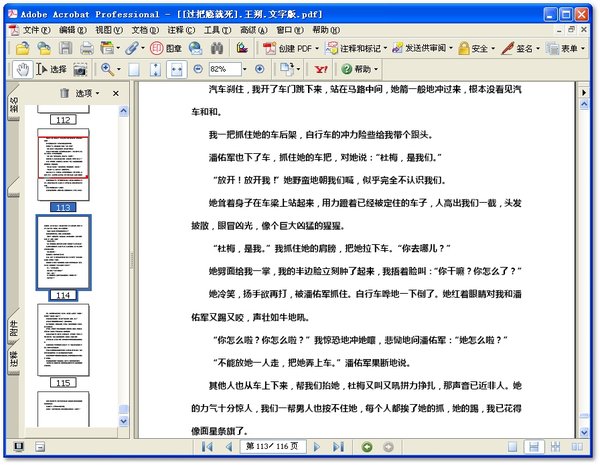600x465 pixels.
Task: Go to the first page
Action: pos(207,447)
